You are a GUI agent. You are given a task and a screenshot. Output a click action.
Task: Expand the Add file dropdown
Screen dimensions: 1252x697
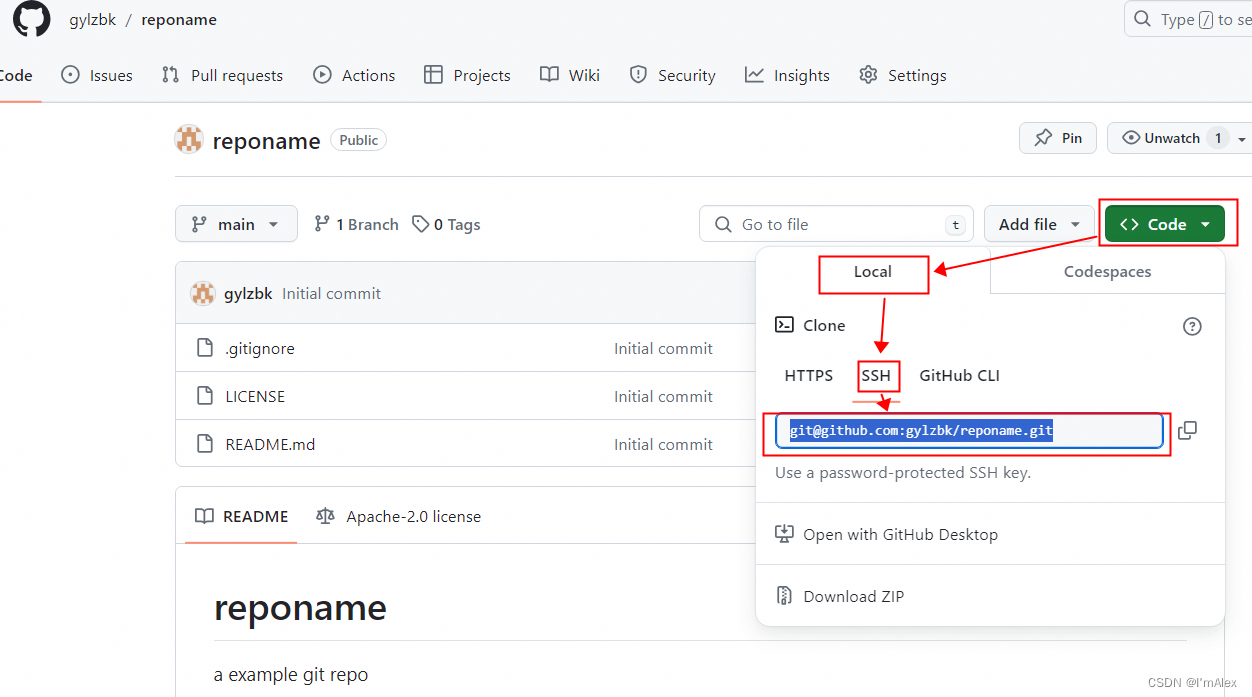point(1039,224)
